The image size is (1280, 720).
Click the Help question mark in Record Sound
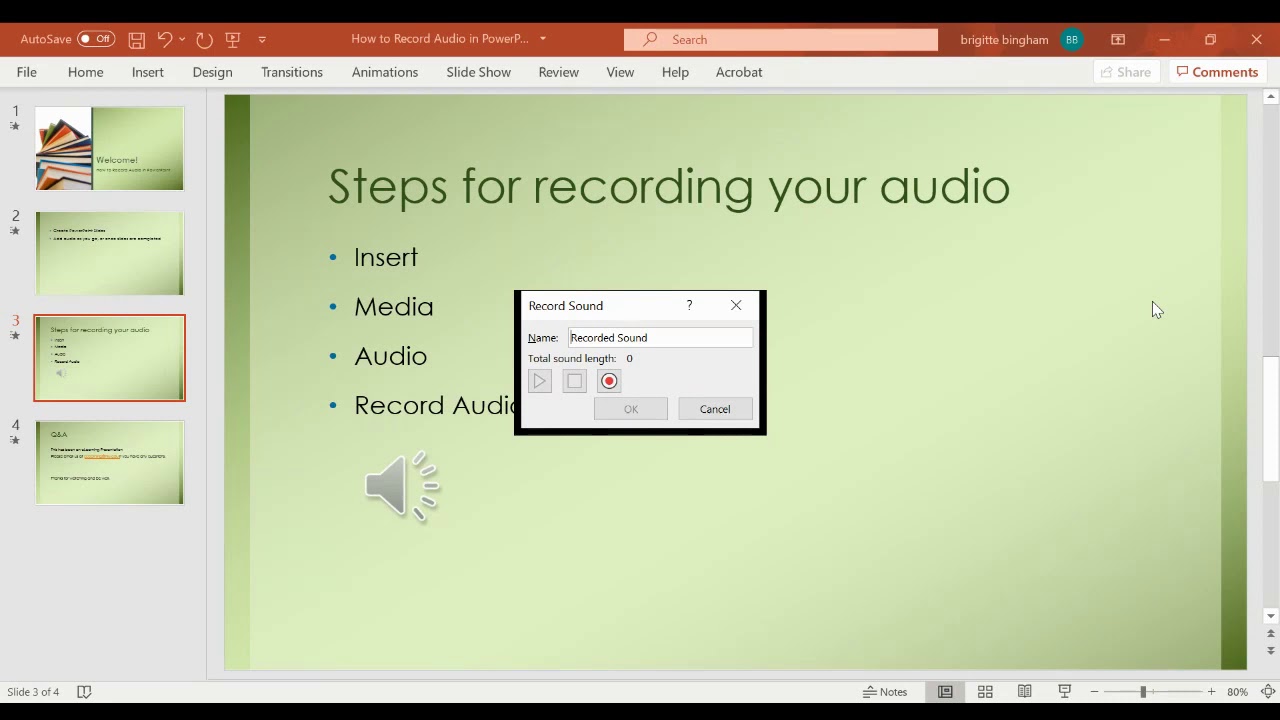point(689,305)
